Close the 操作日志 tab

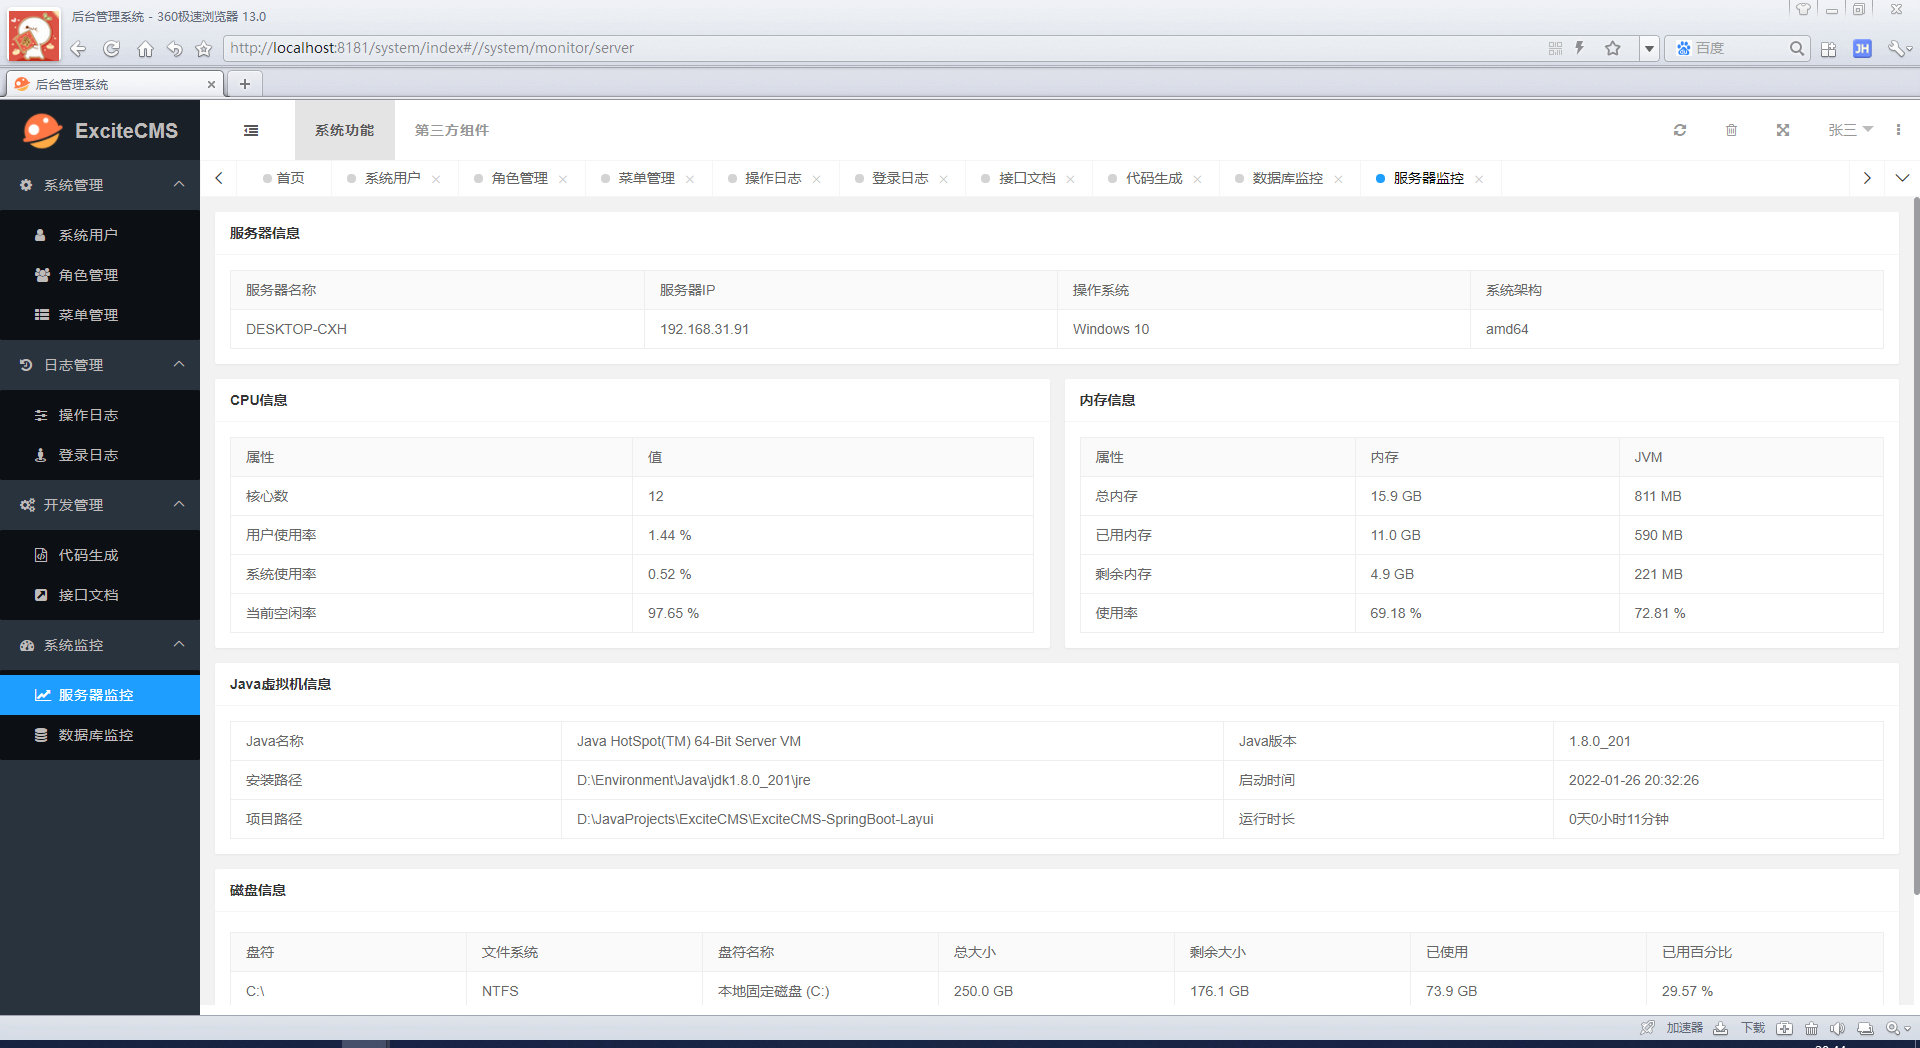[x=817, y=178]
